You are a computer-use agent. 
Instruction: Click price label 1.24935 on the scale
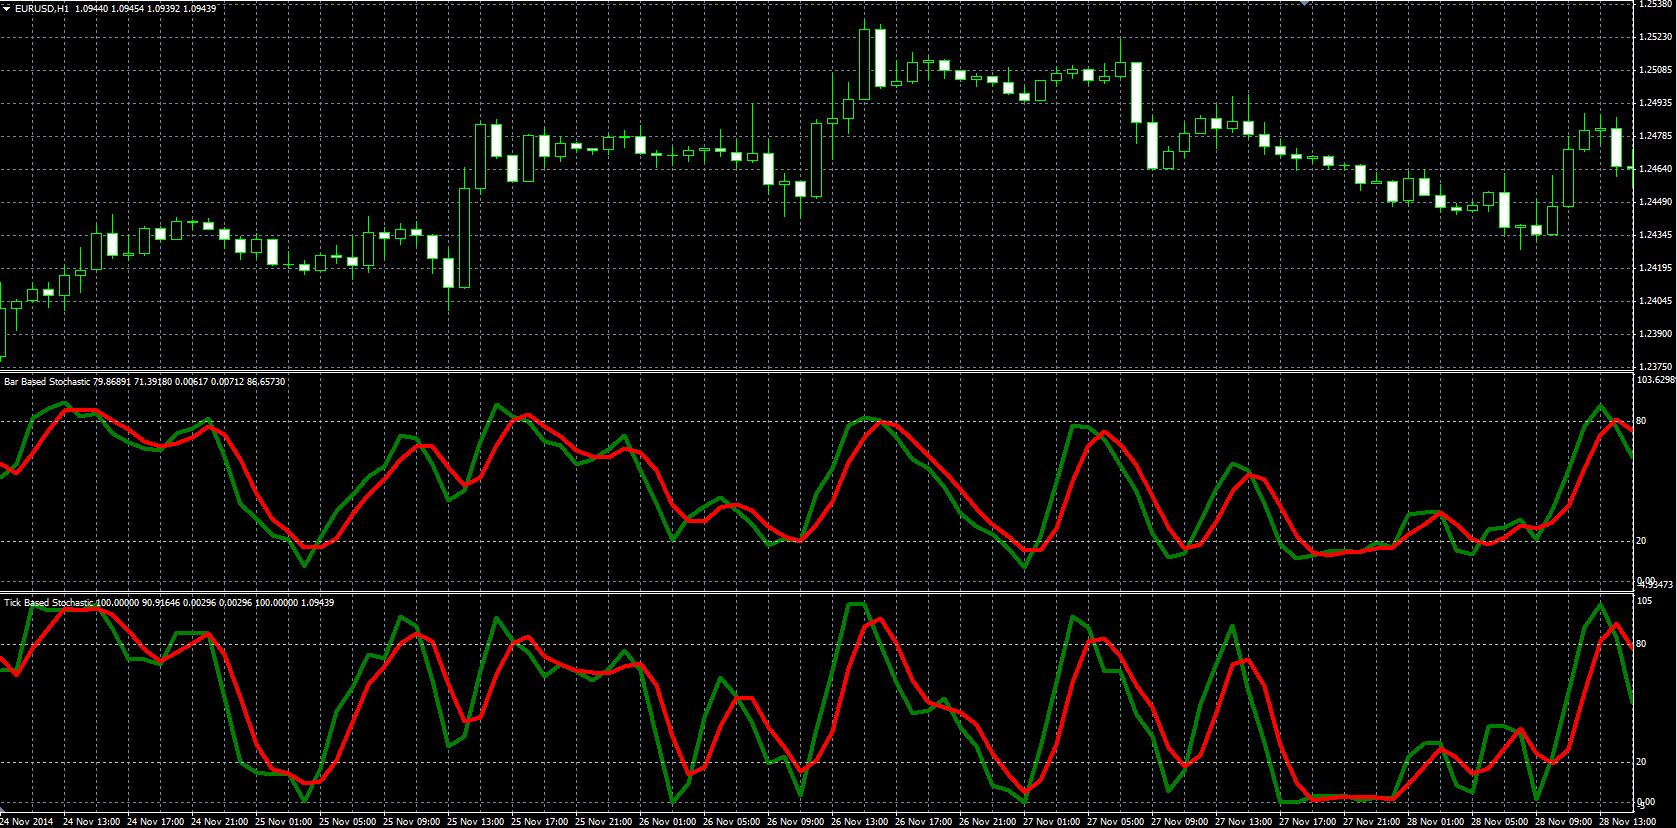(1655, 103)
